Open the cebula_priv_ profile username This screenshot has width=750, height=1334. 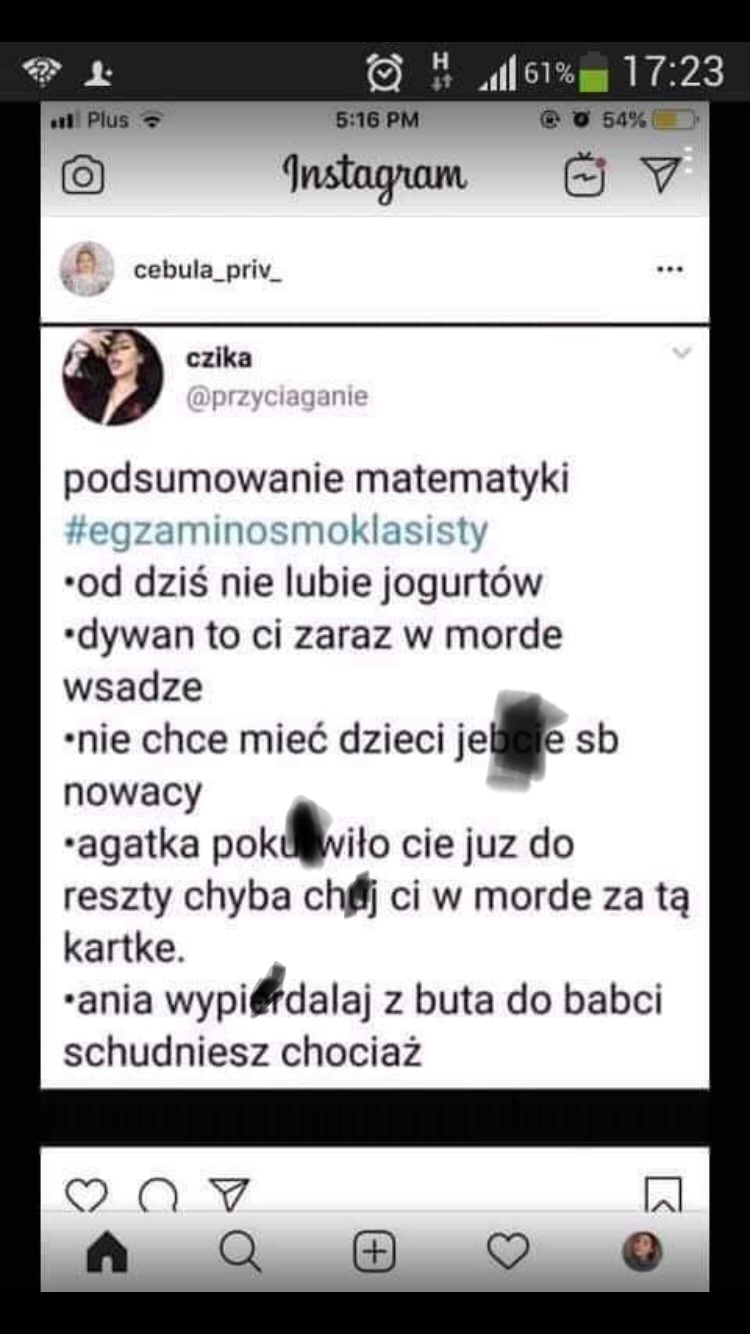[207, 270]
